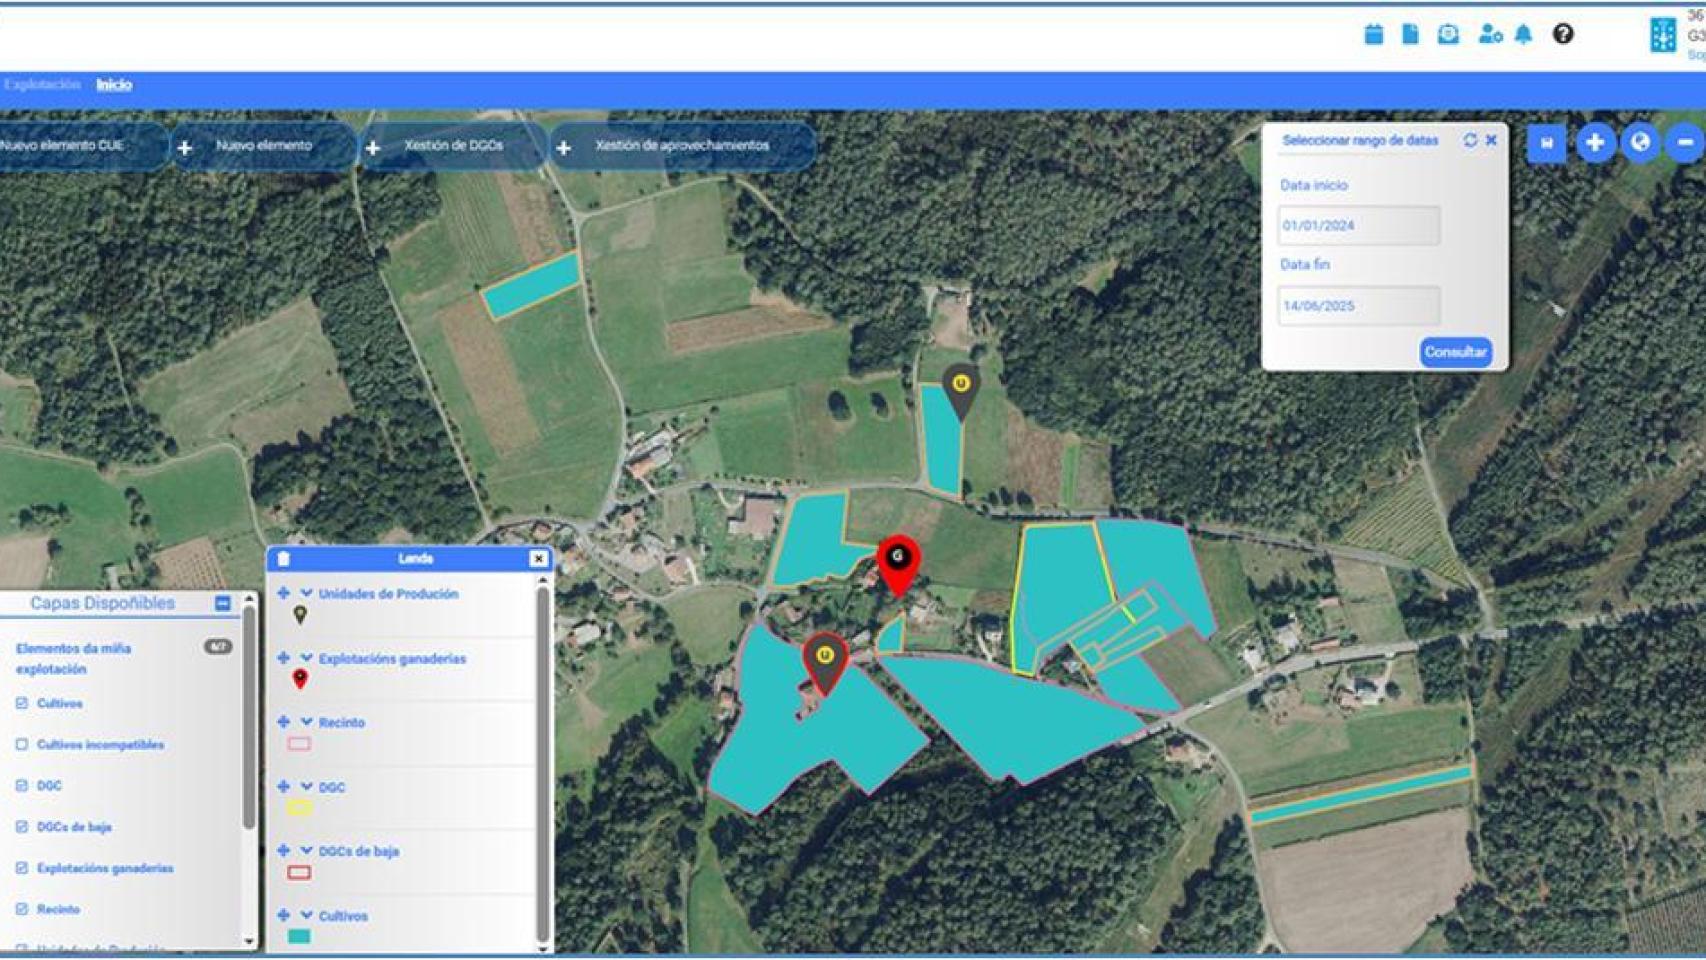Click the Nuevo elemento button
Viewport: 1706px width, 960px height.
(263, 146)
